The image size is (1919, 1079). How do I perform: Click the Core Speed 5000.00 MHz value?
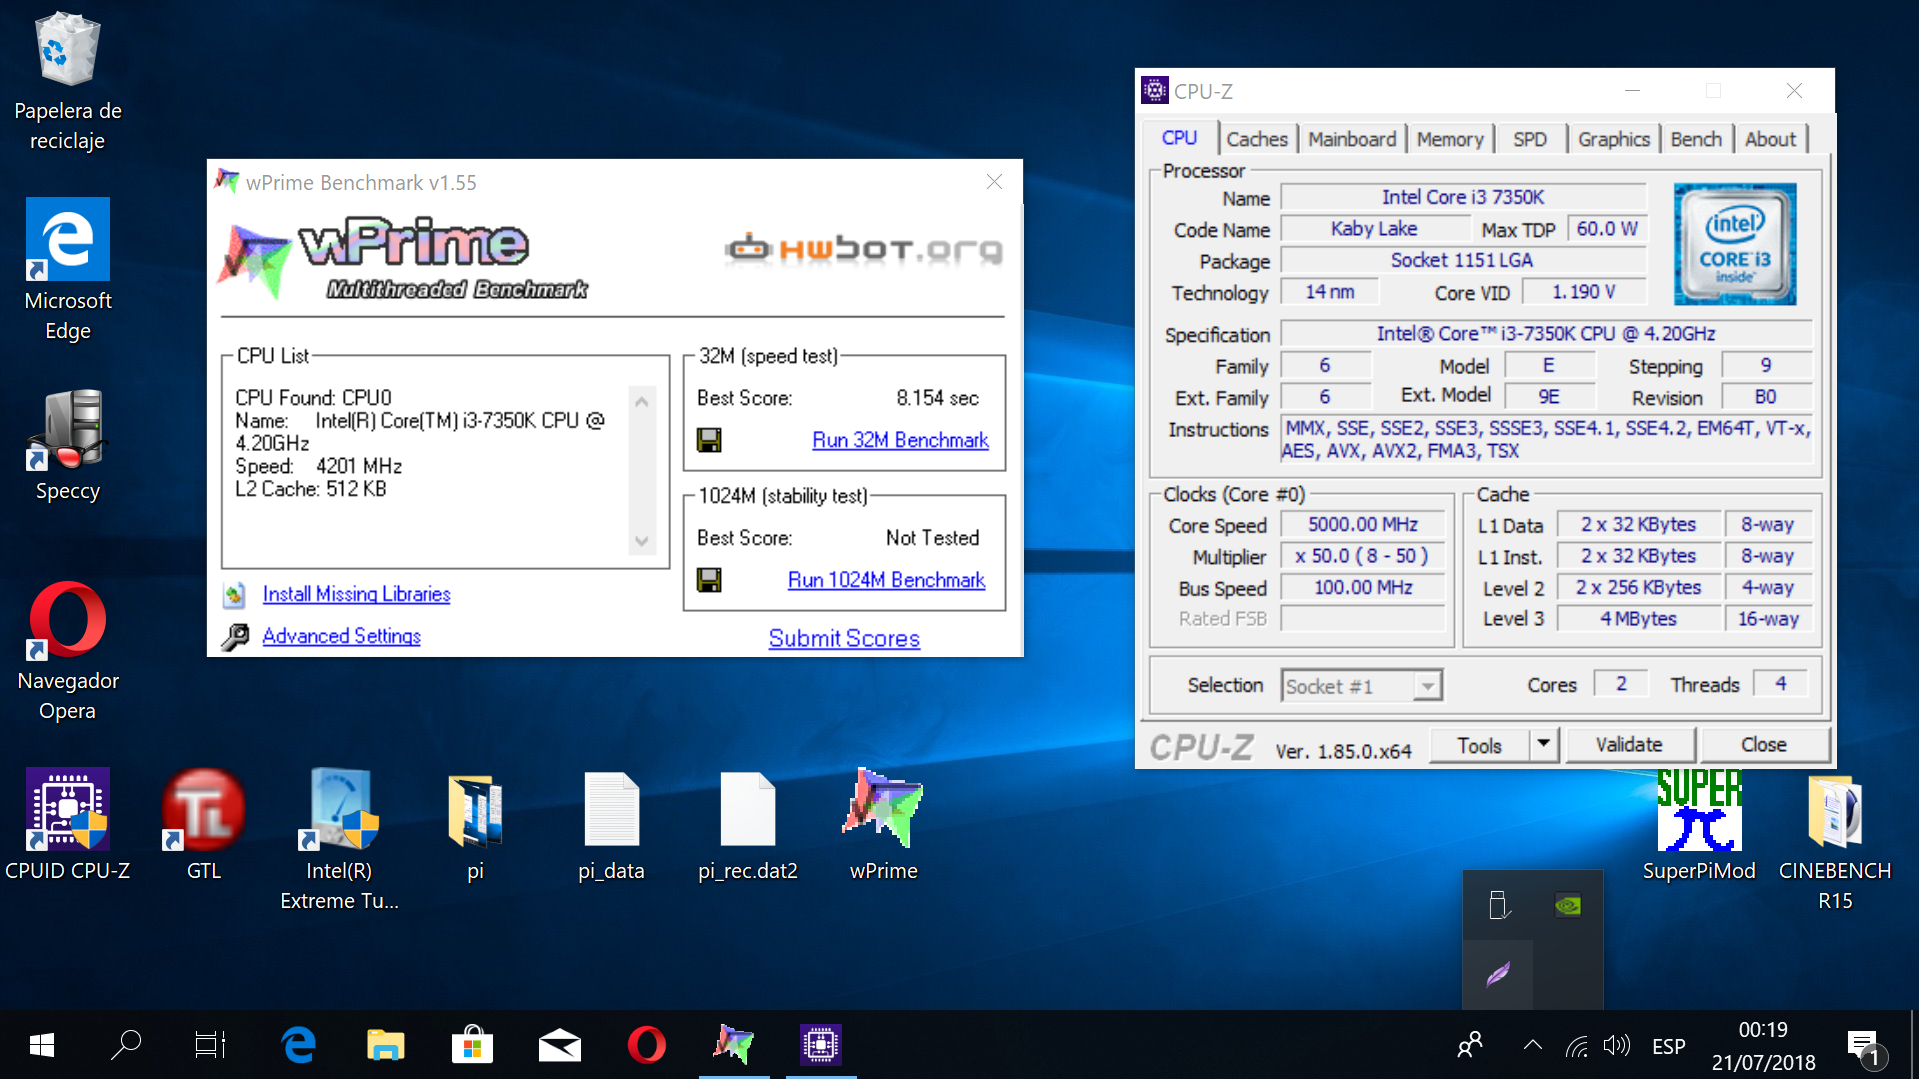pos(1362,524)
